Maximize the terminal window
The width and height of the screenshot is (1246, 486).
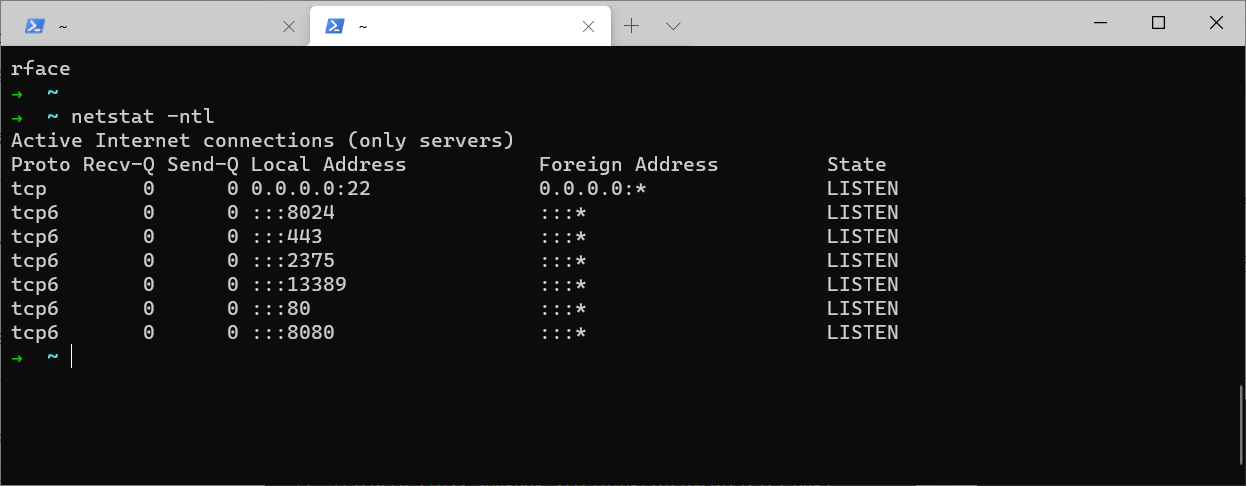click(x=1158, y=23)
